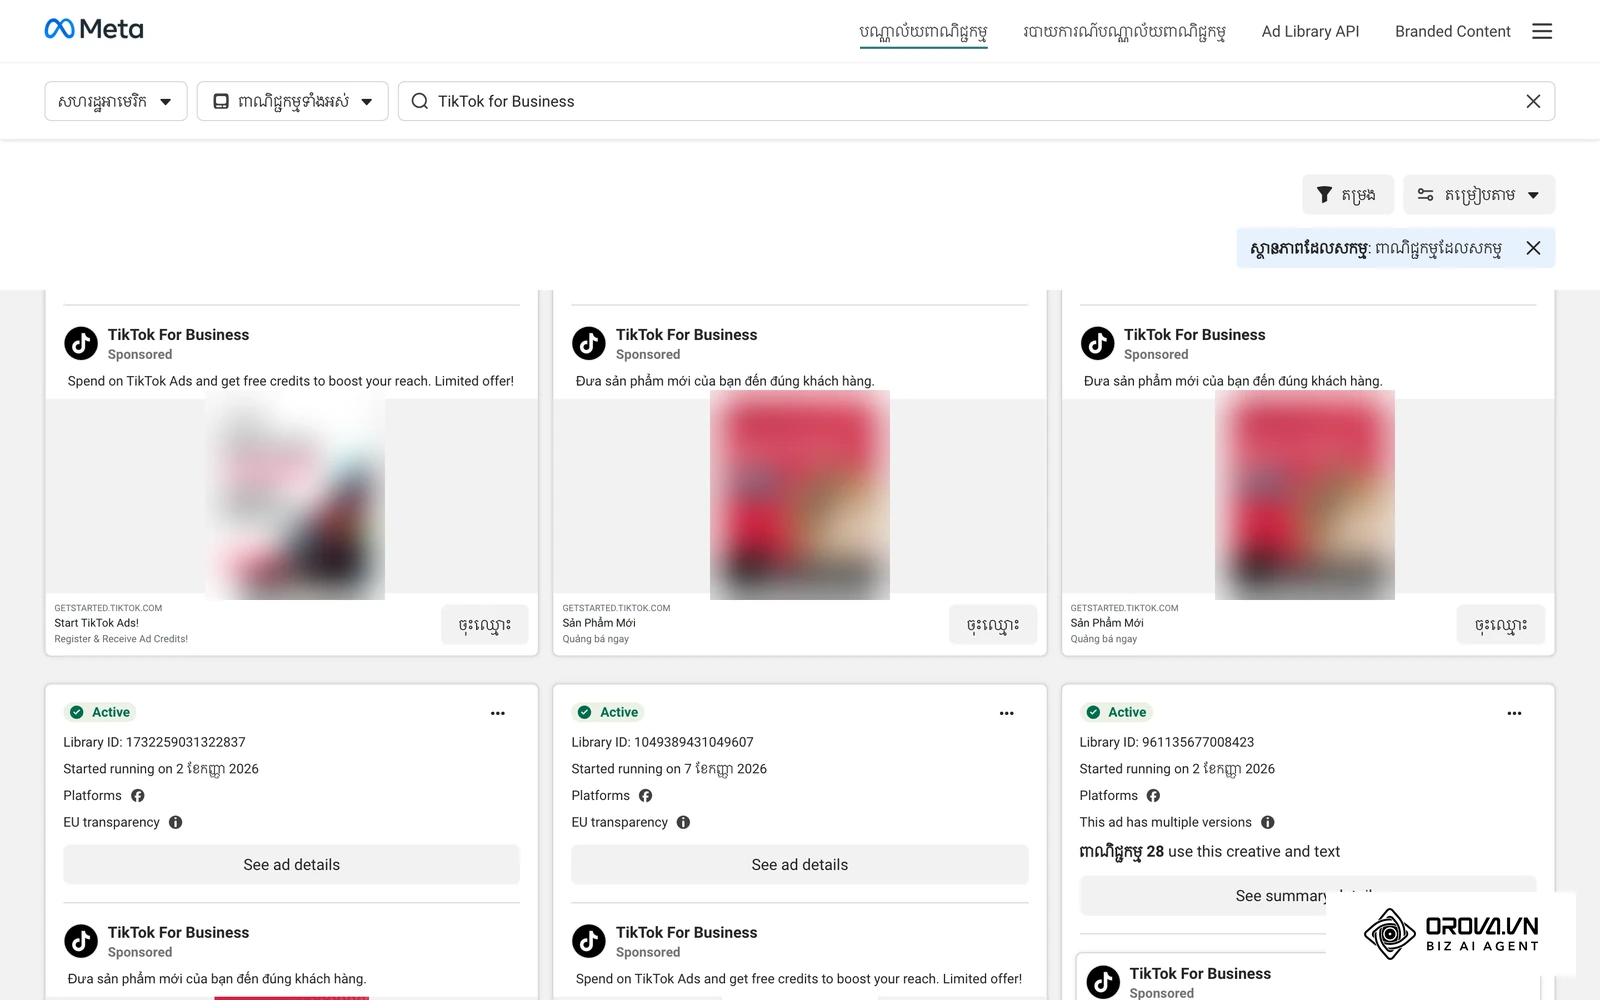Click Active status badge on ad 961135677008423
This screenshot has width=1600, height=1000.
tap(1116, 712)
